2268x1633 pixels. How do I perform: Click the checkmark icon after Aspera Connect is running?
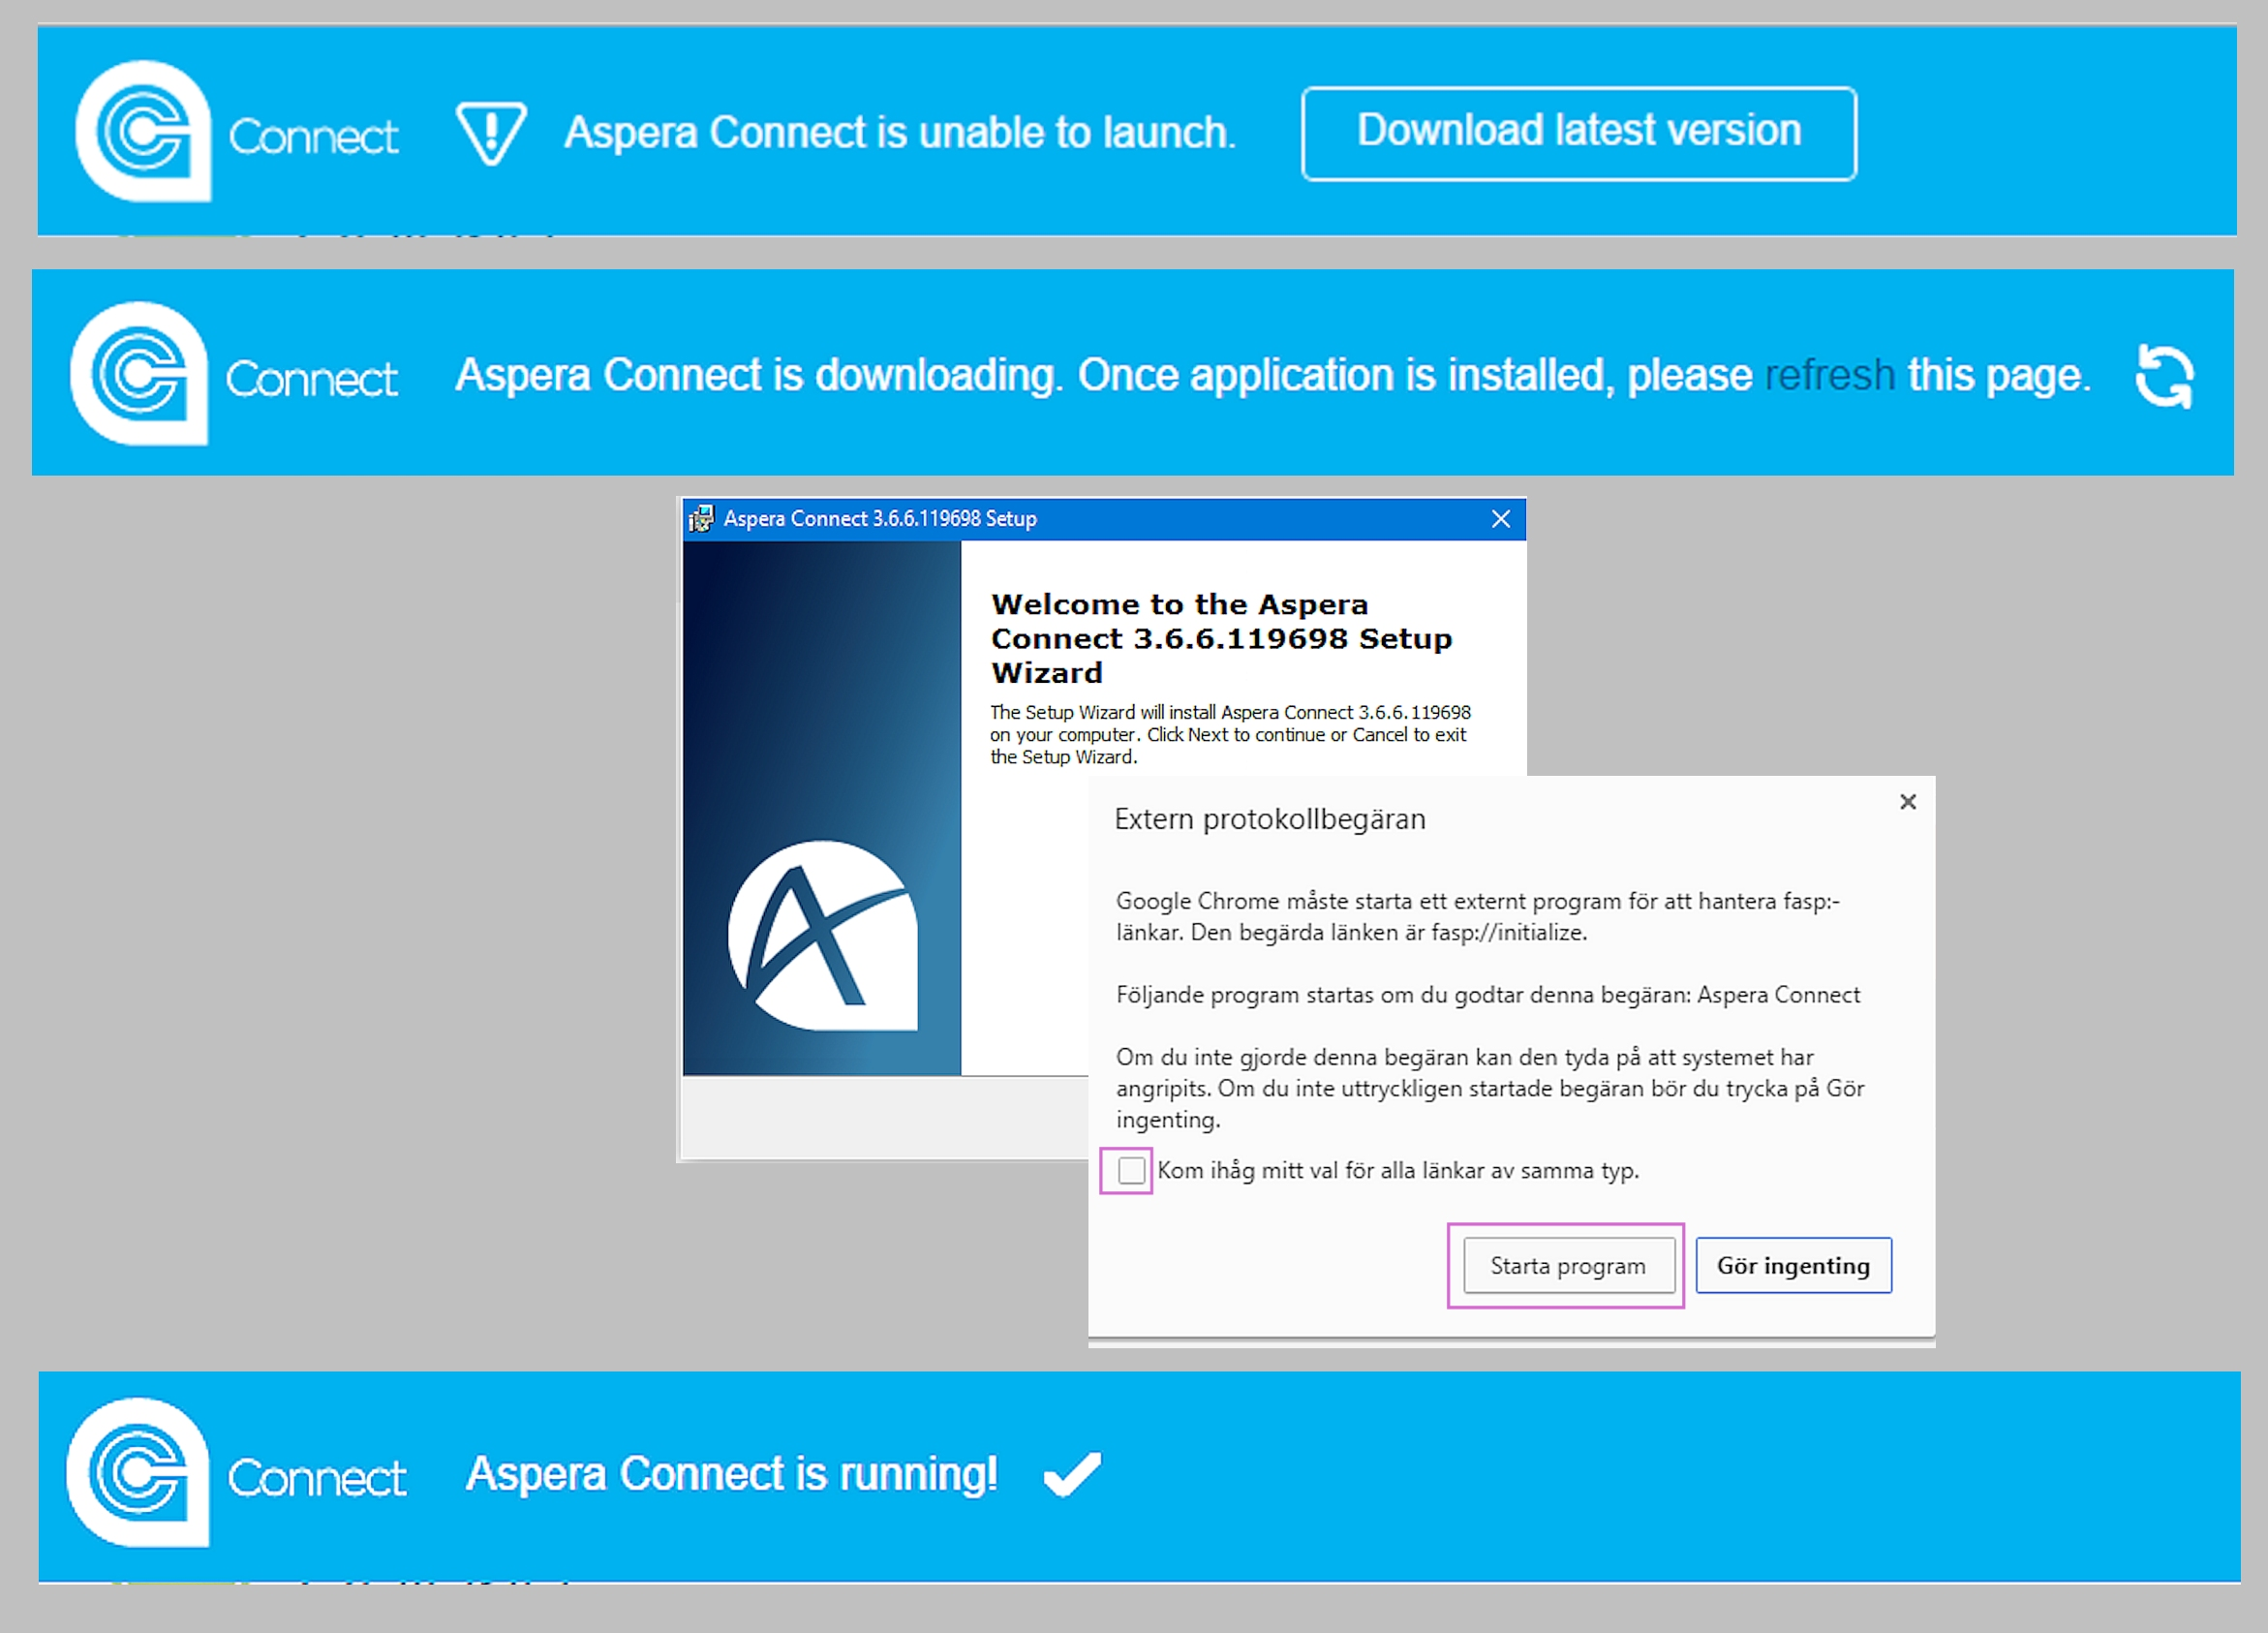(x=1072, y=1474)
